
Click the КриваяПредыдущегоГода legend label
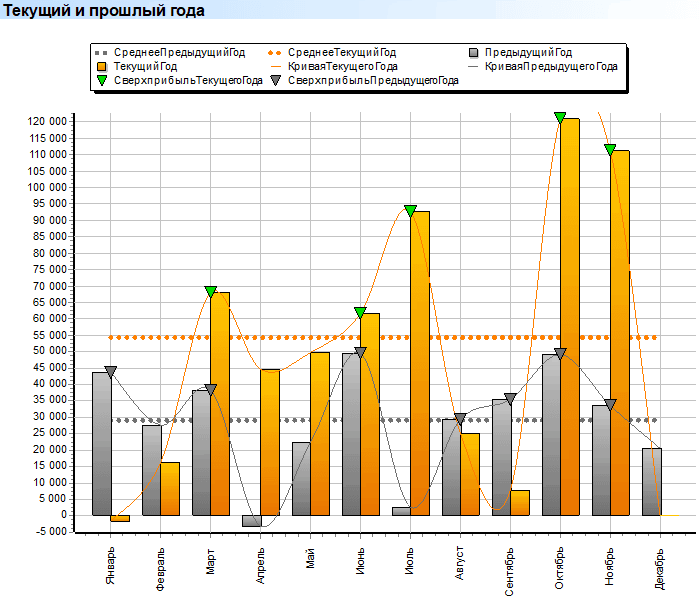551,67
